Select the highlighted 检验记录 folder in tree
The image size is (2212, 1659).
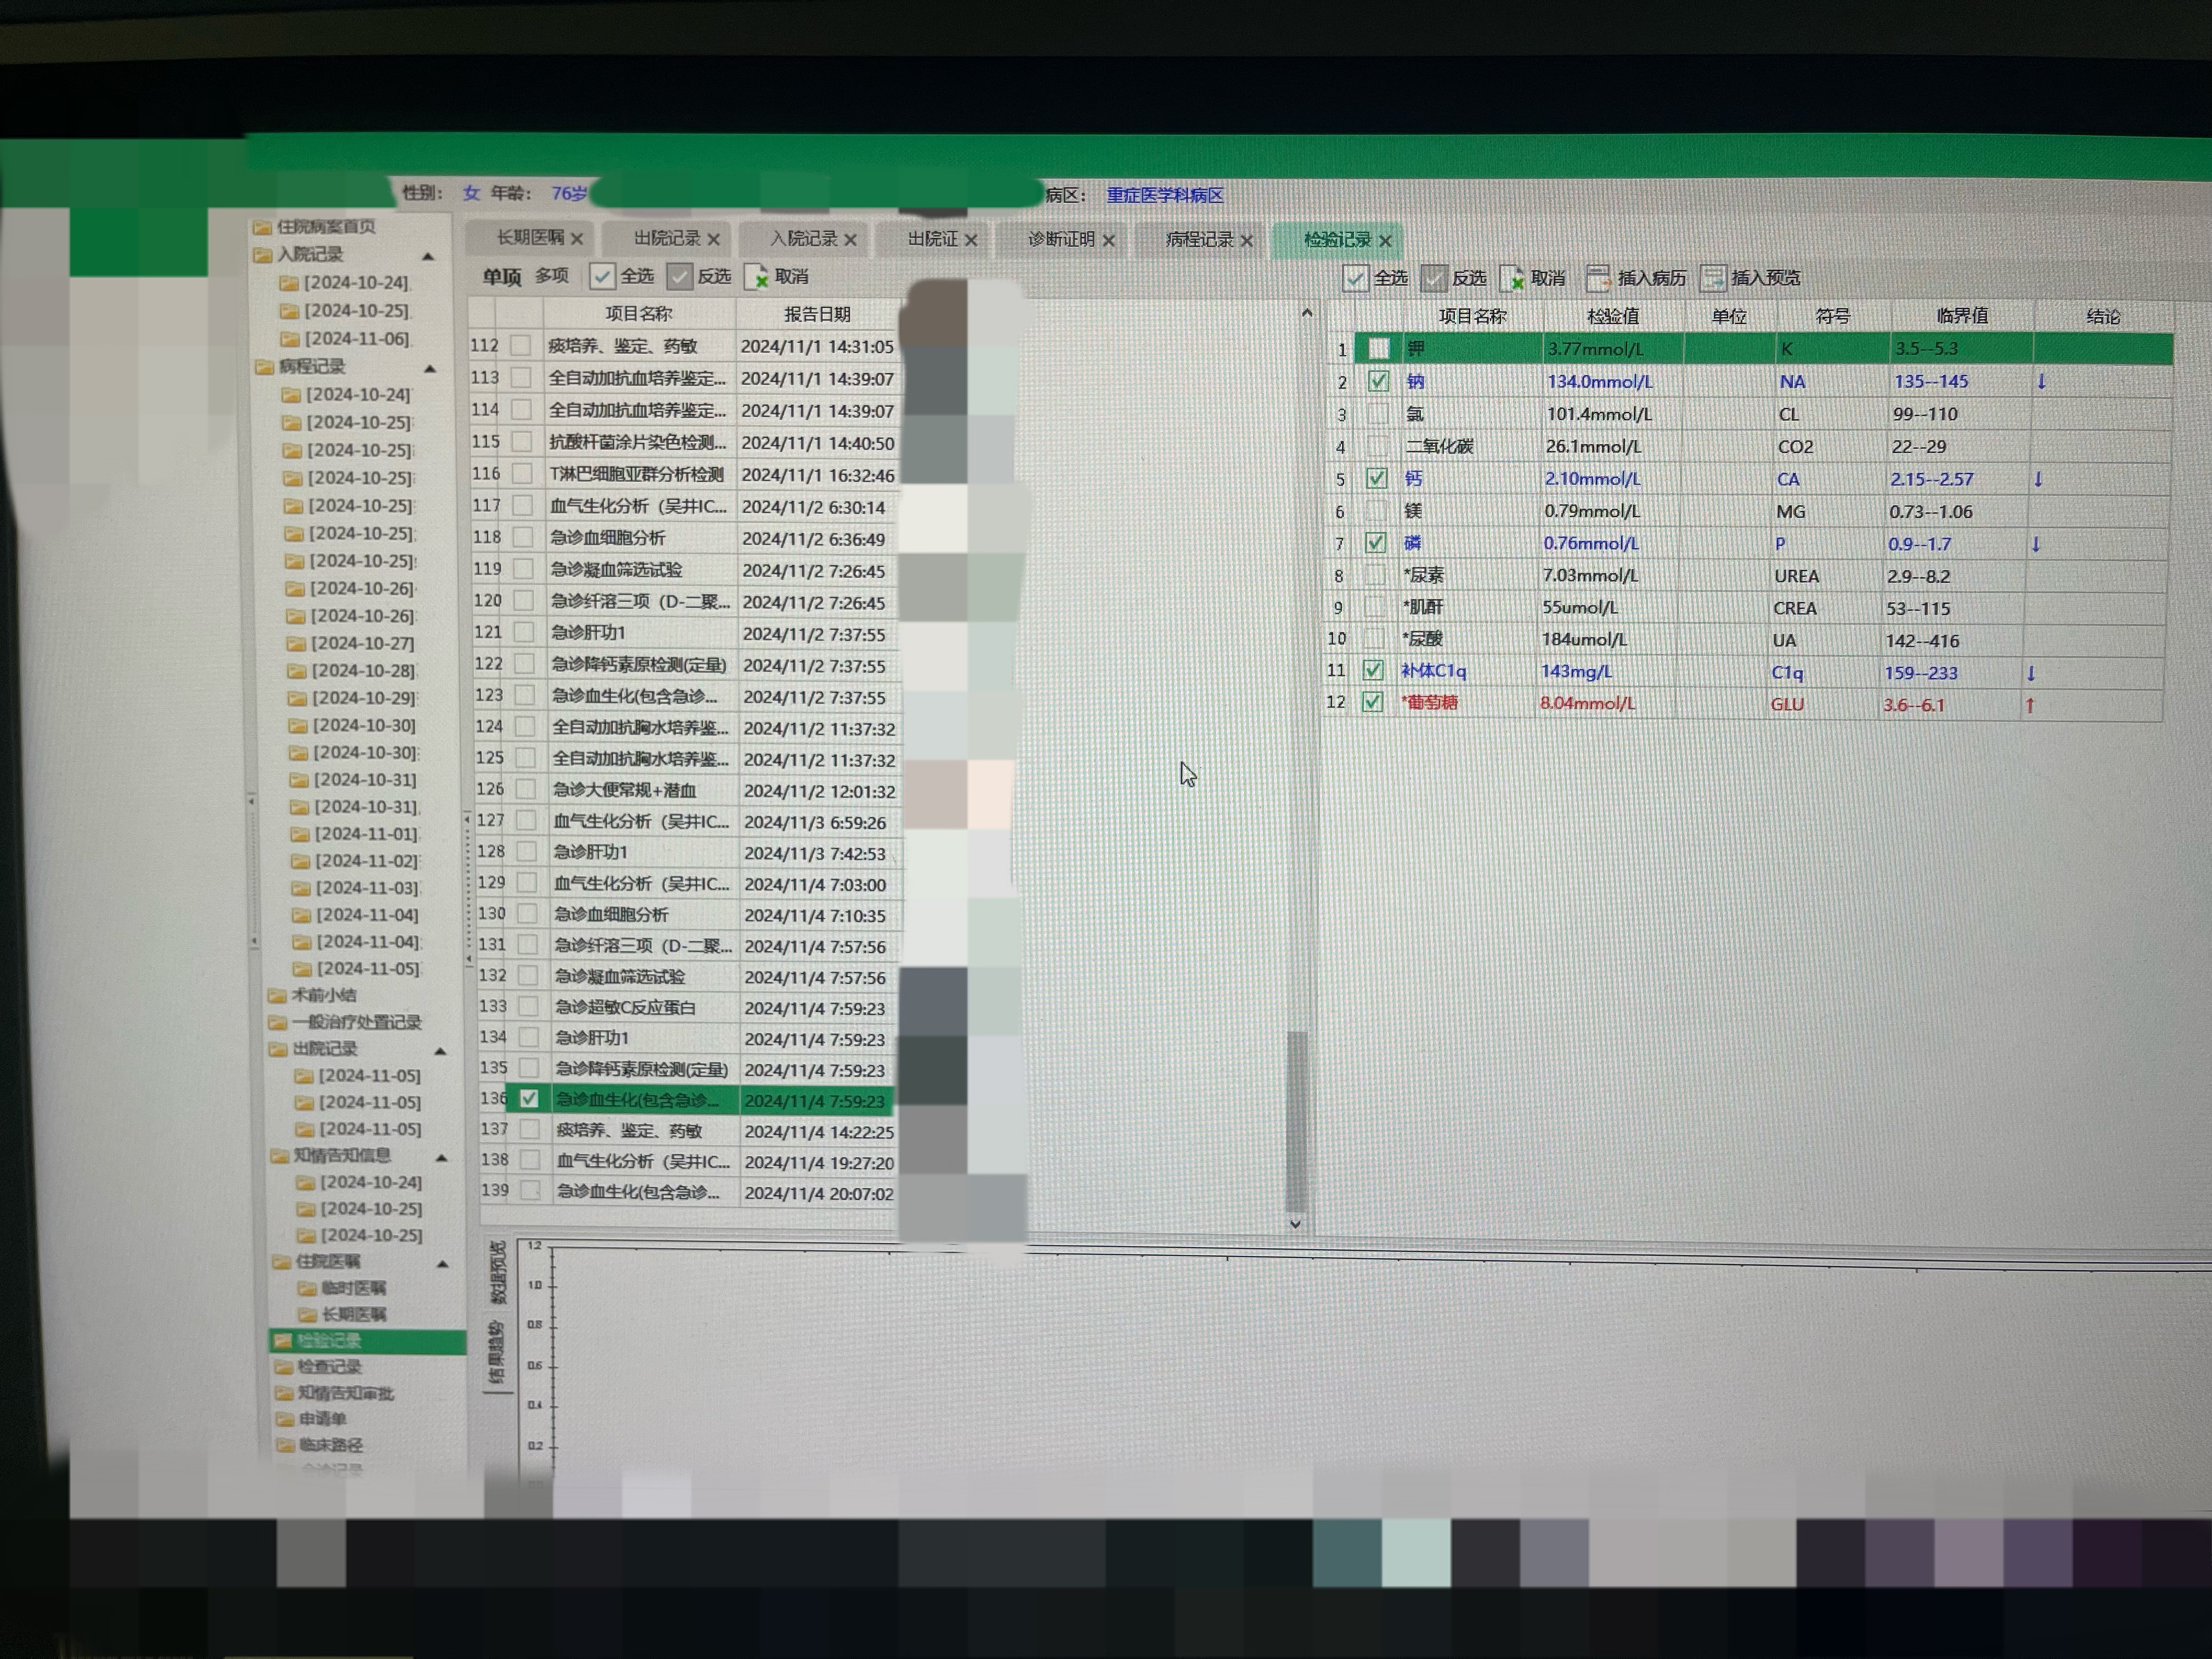click(367, 1340)
